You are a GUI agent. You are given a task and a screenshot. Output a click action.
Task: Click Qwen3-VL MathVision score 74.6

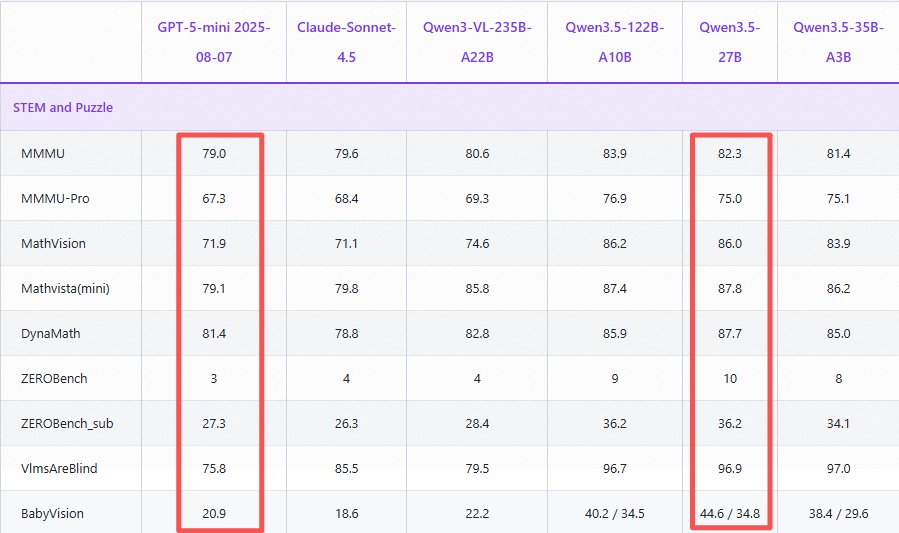477,244
